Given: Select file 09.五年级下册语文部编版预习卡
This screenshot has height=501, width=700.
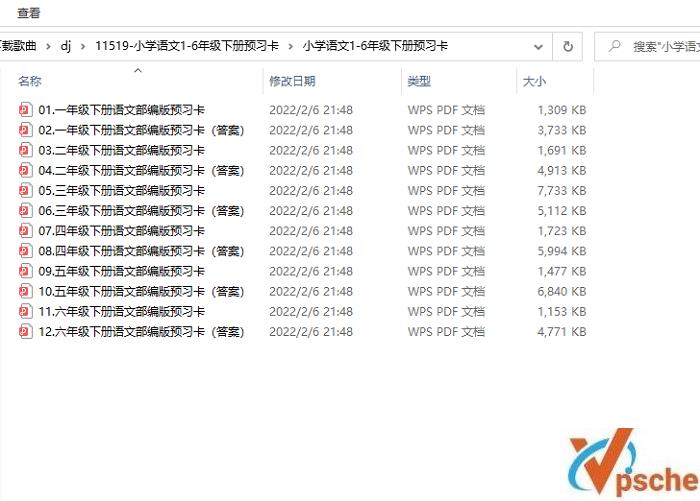Looking at the screenshot, I should click(121, 271).
